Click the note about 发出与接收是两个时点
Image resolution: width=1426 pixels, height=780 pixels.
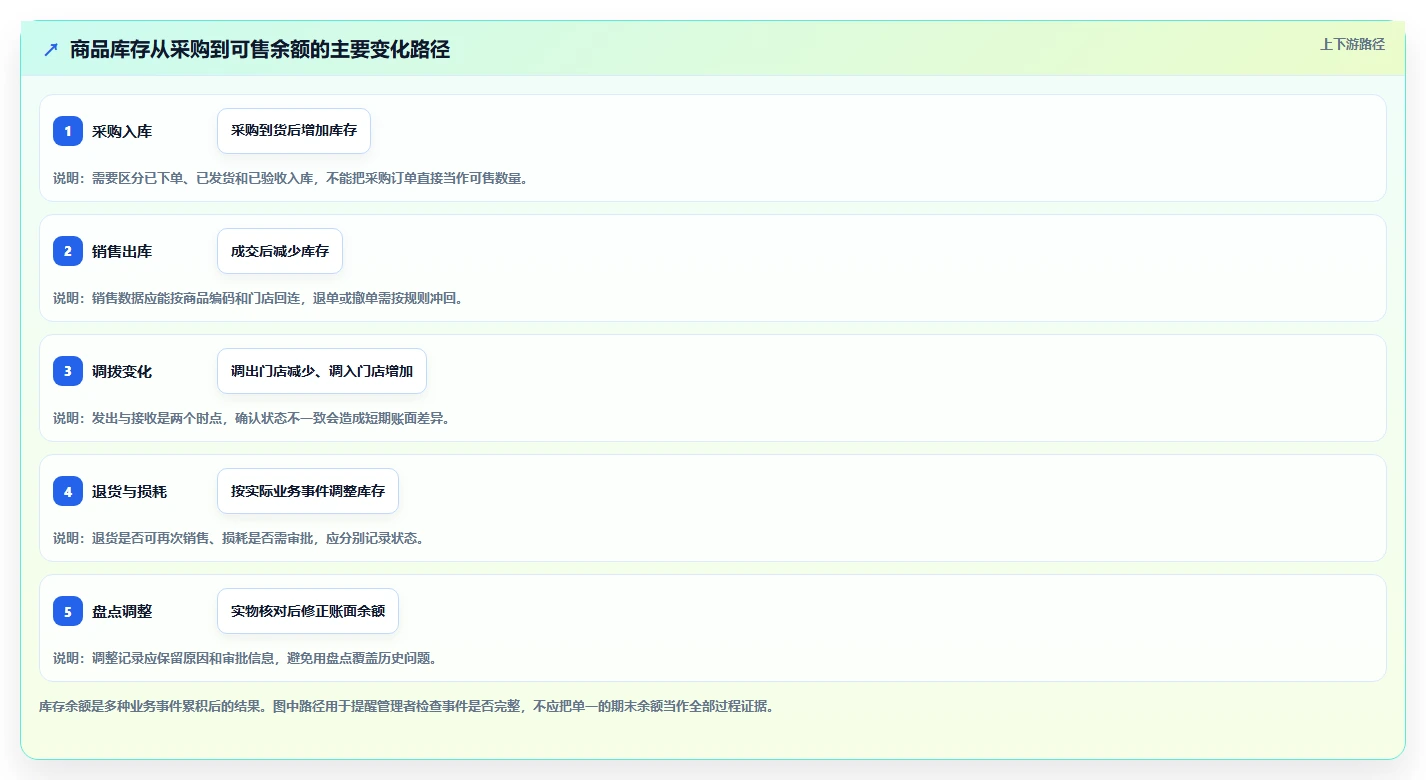click(x=251, y=418)
